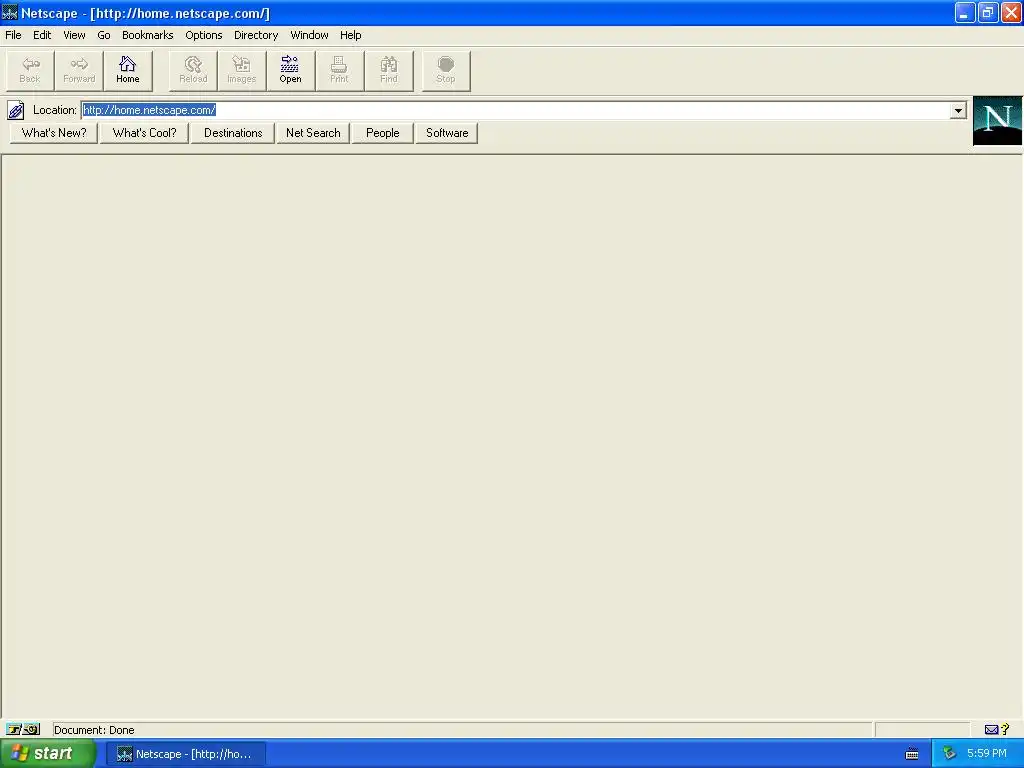
Task: Click the Software button
Action: click(447, 133)
